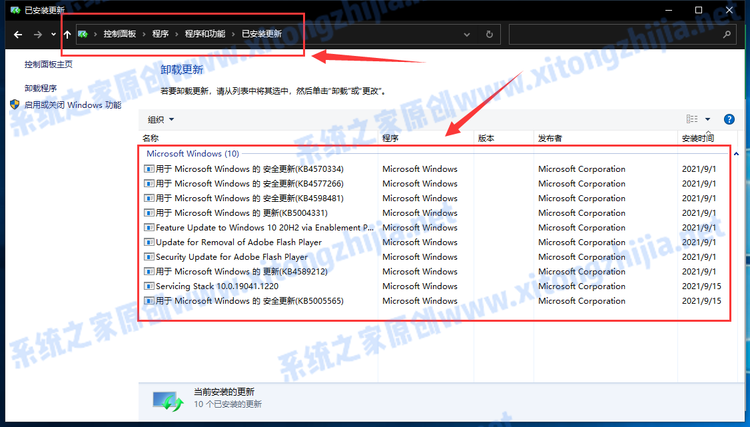This screenshot has height=427, width=750.
Task: Select Security Update for Adobe Flash Player
Action: coord(232,257)
